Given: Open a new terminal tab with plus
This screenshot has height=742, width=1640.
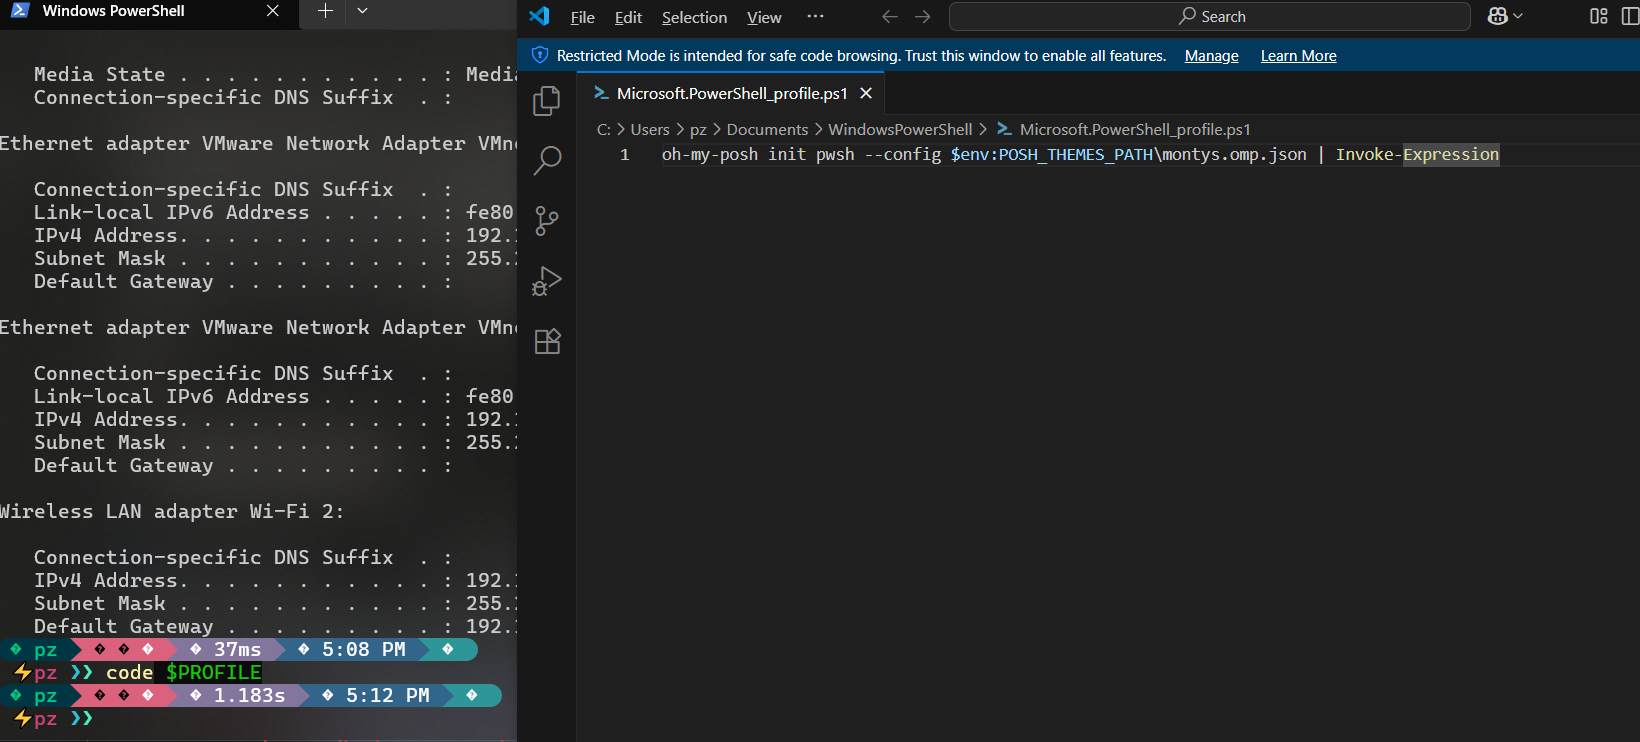Looking at the screenshot, I should click(325, 11).
